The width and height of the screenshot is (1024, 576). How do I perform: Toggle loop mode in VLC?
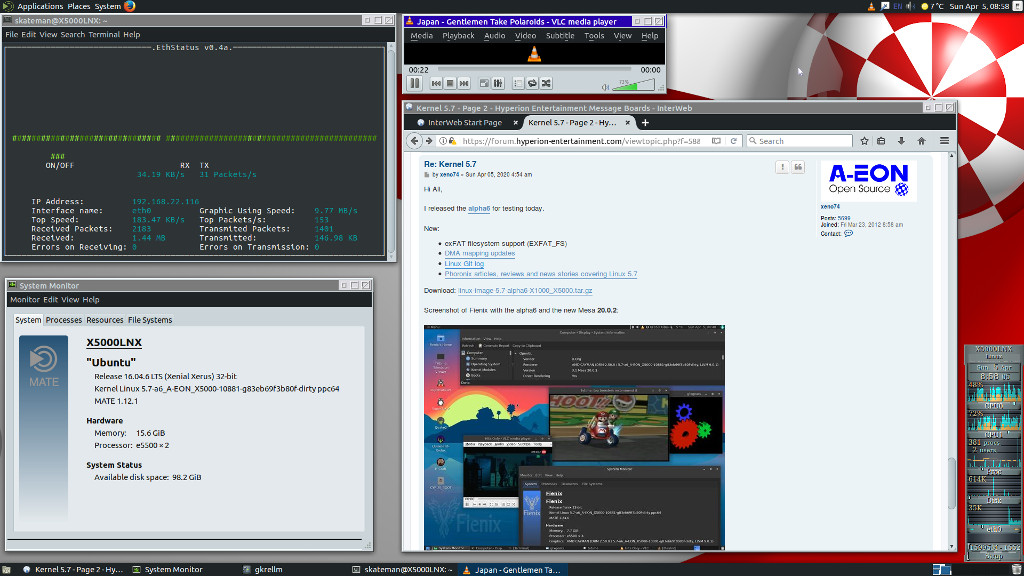point(532,84)
